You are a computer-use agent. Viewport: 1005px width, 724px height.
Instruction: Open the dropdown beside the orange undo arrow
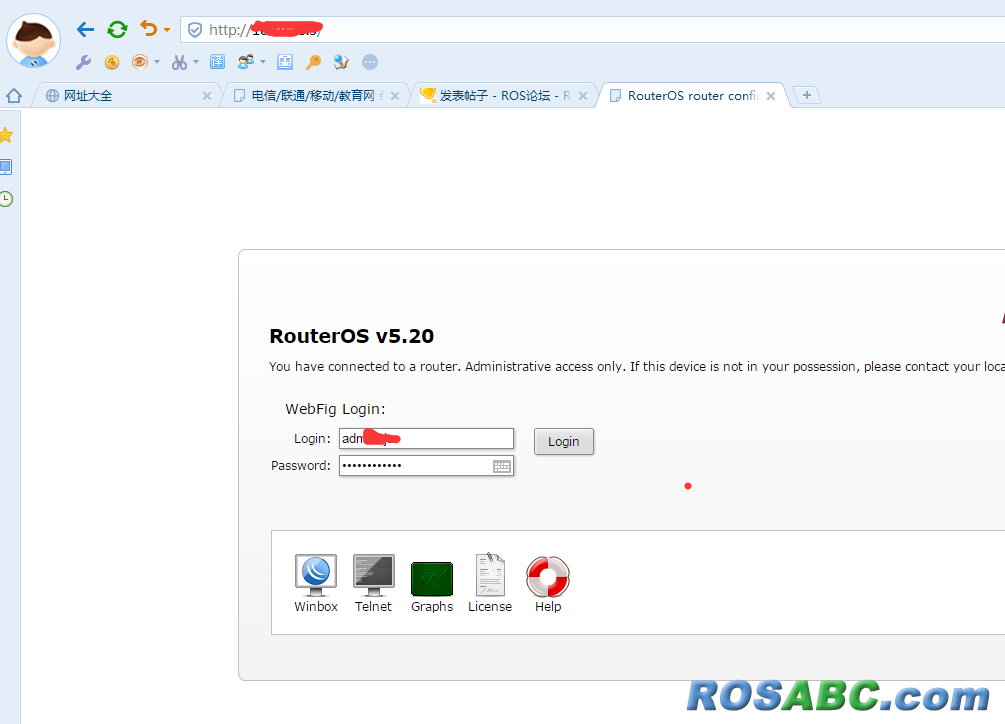(167, 30)
